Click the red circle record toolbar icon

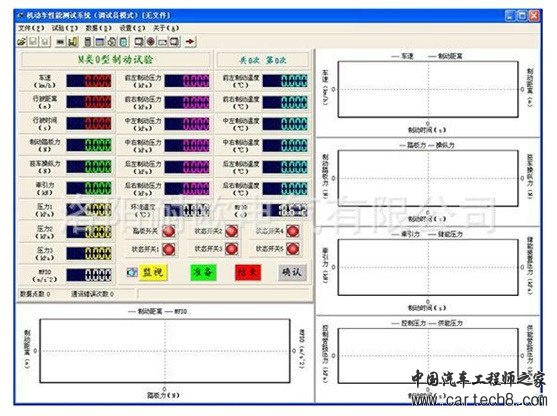tap(151, 42)
